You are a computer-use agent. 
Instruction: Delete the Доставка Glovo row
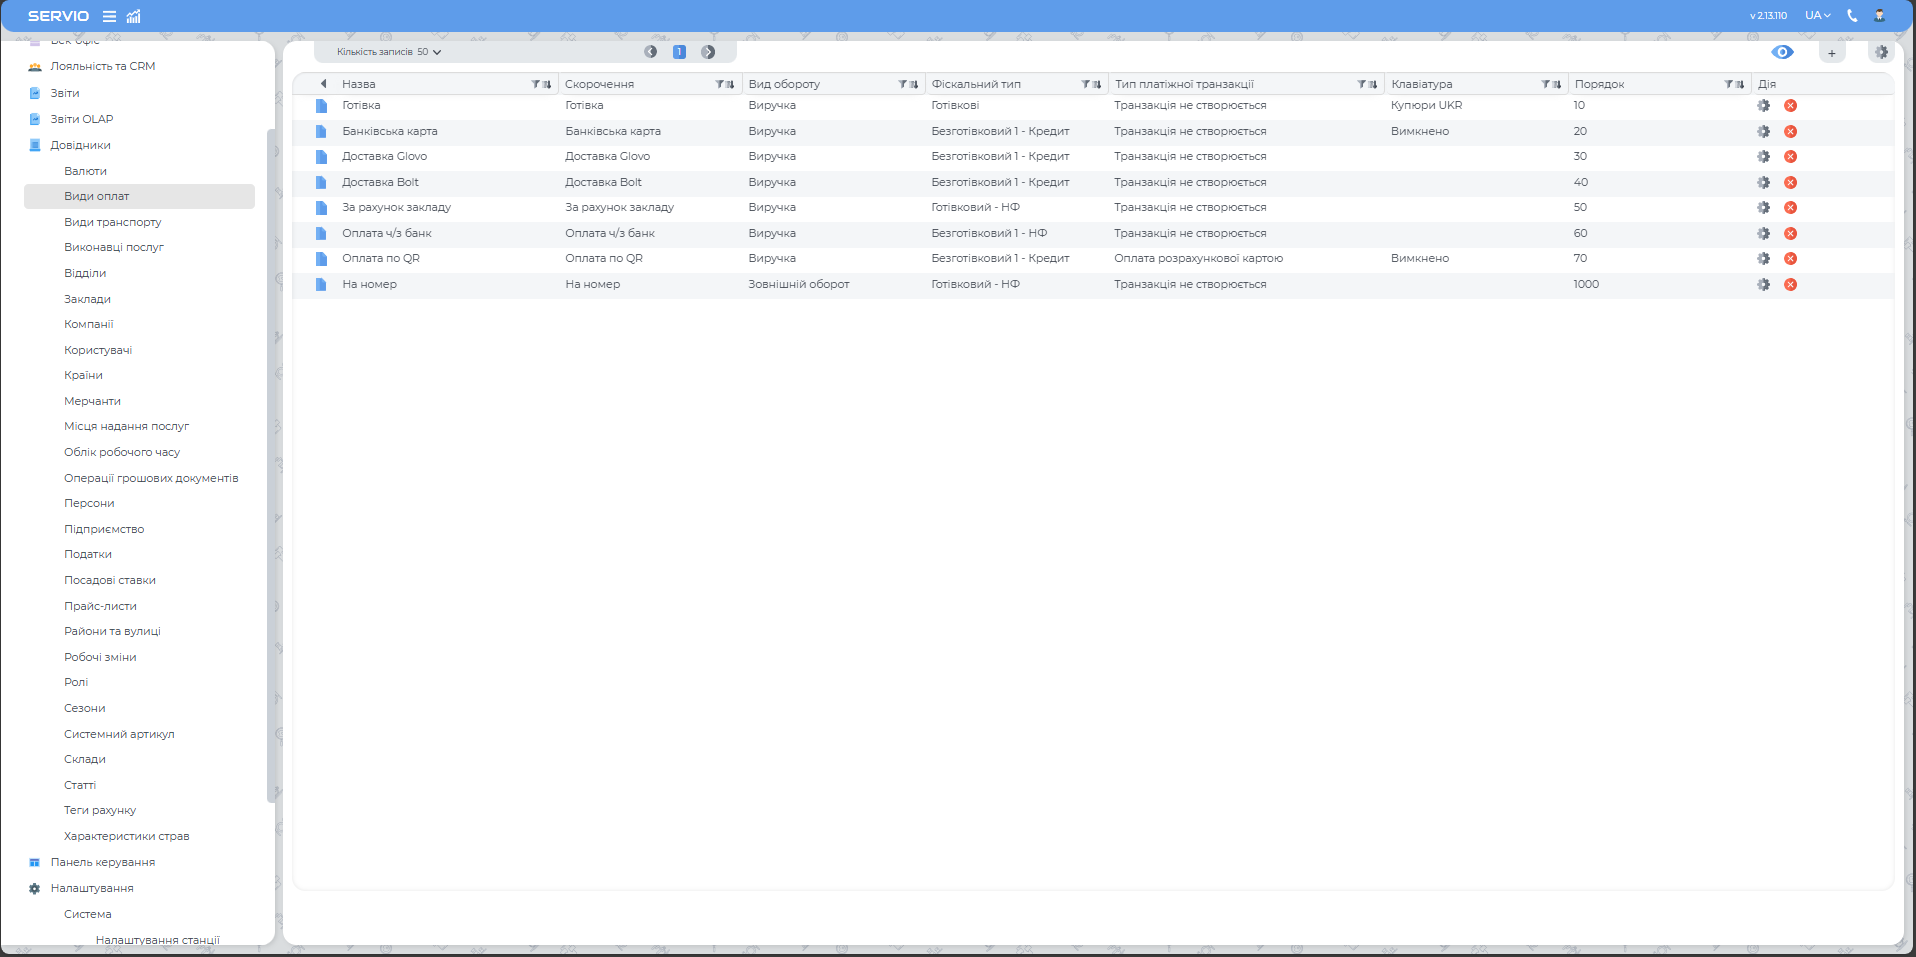click(1790, 157)
